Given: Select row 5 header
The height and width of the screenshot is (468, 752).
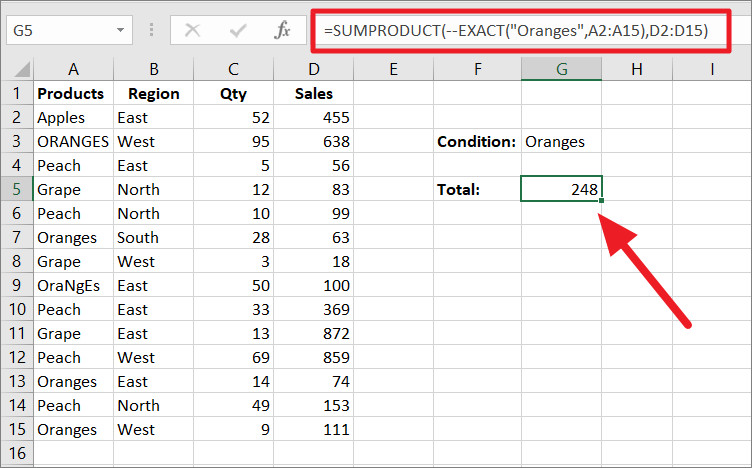Looking at the screenshot, I should [x=17, y=189].
